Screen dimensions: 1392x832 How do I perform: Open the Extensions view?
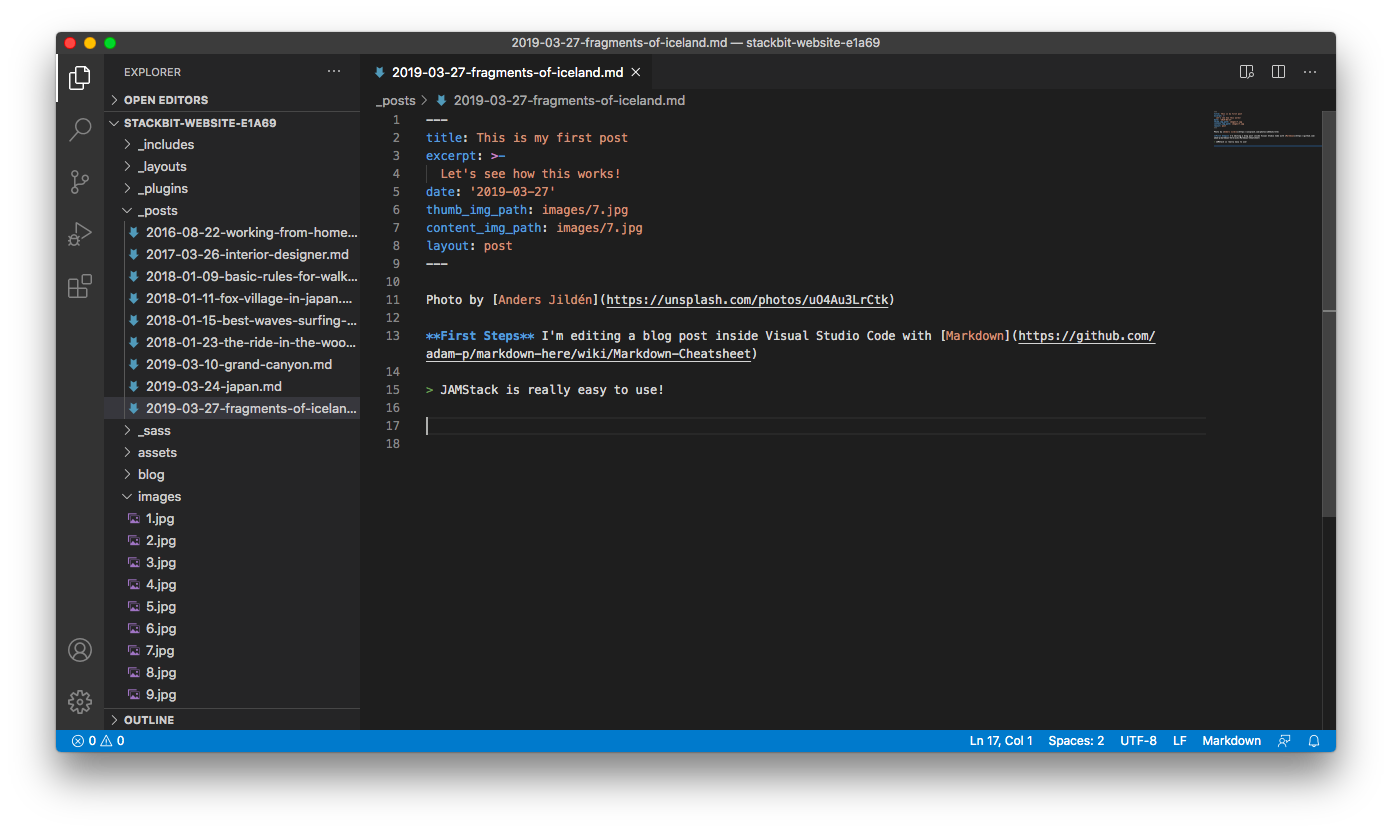tap(80, 287)
